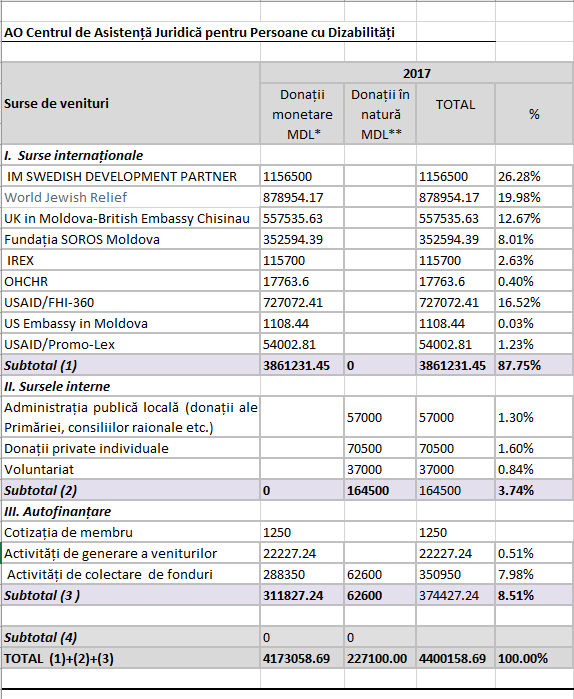Select the Voluntariat in-kind value 37000

tap(380, 469)
